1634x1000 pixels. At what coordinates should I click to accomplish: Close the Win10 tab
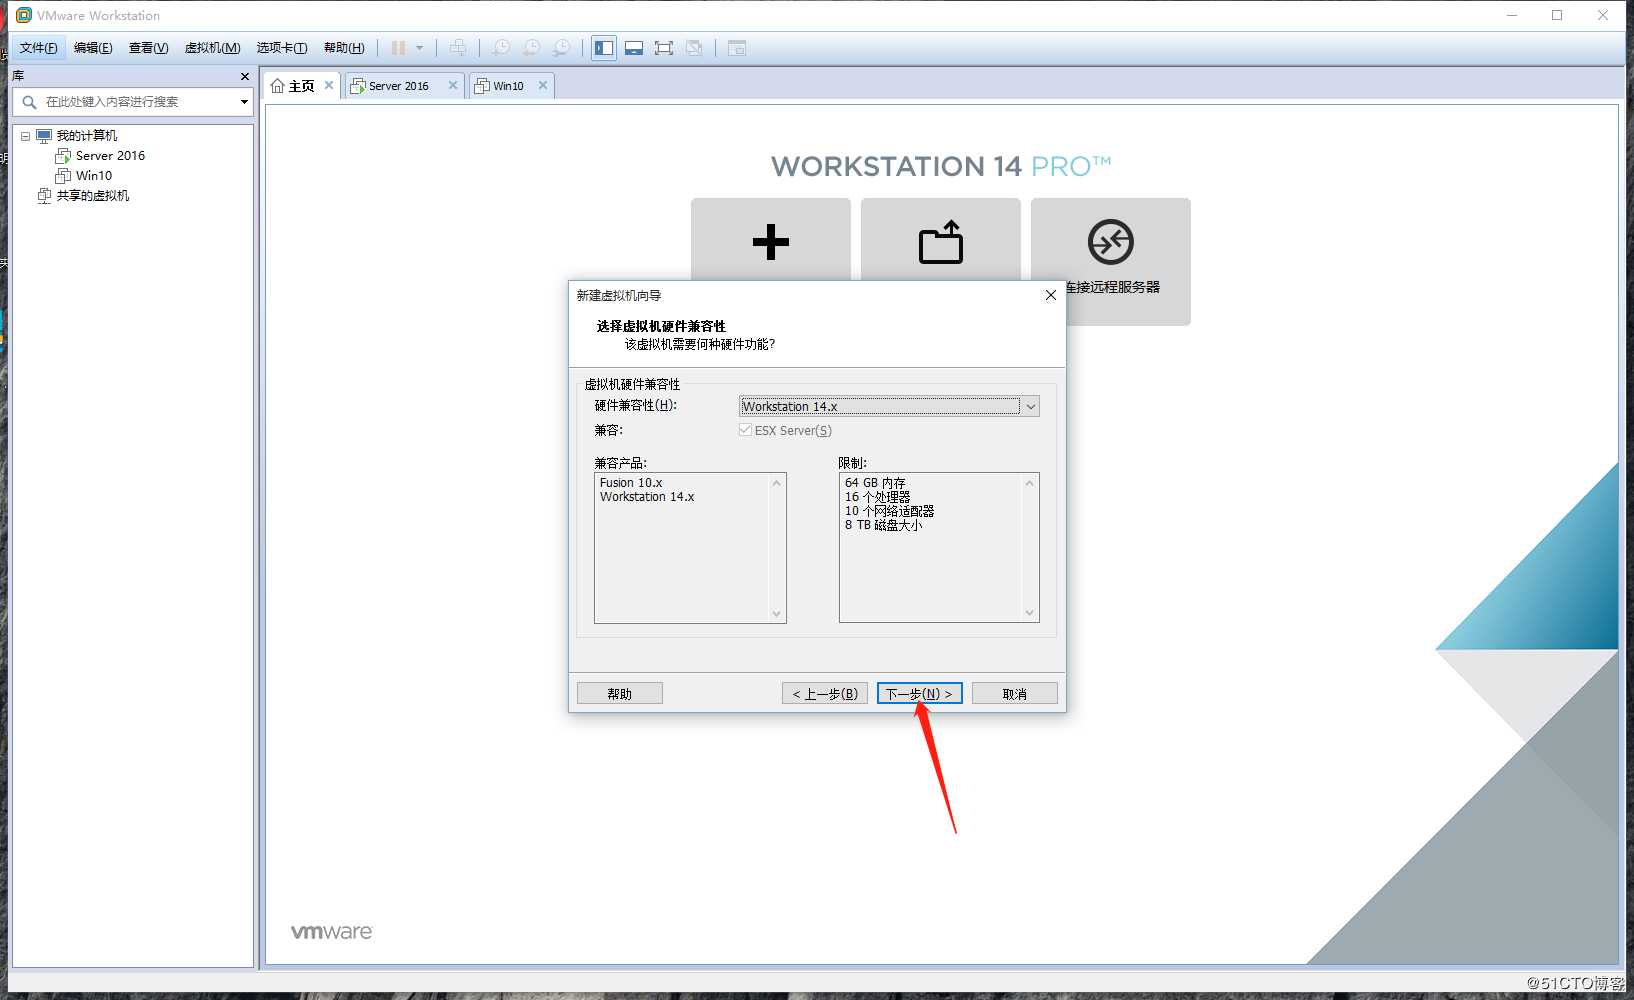click(543, 86)
